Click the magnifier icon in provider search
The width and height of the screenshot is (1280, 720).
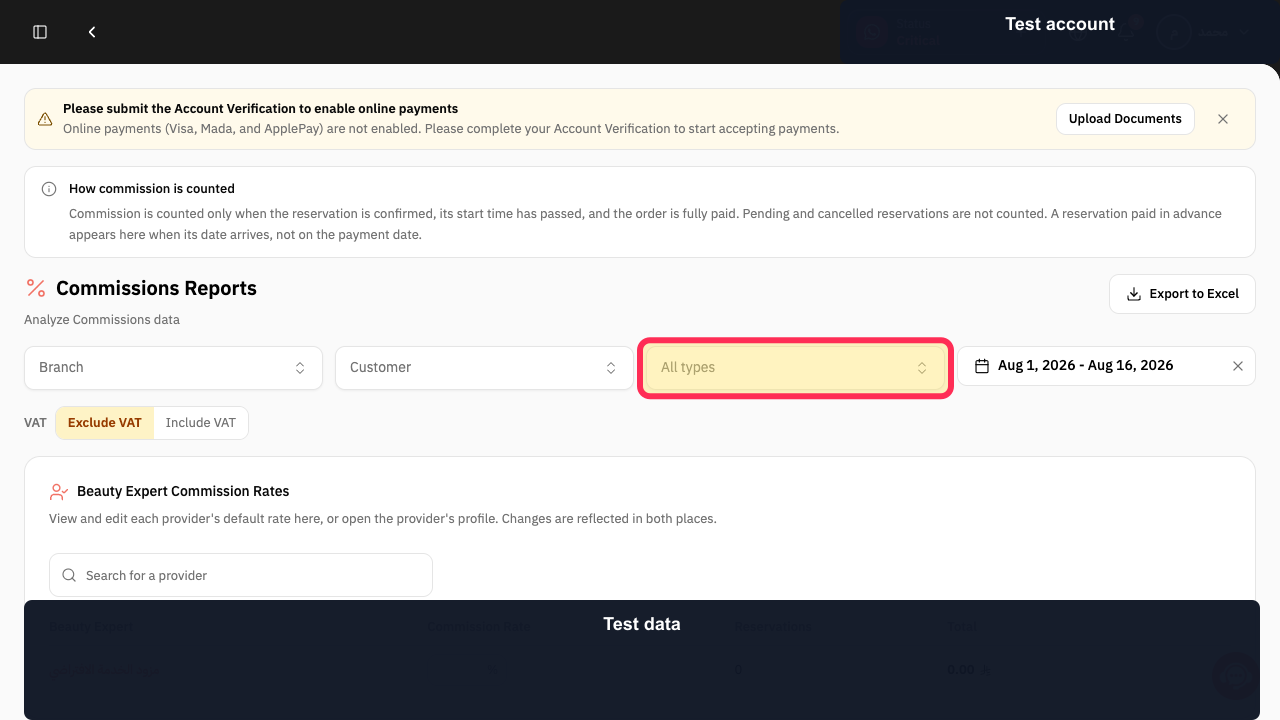69,575
